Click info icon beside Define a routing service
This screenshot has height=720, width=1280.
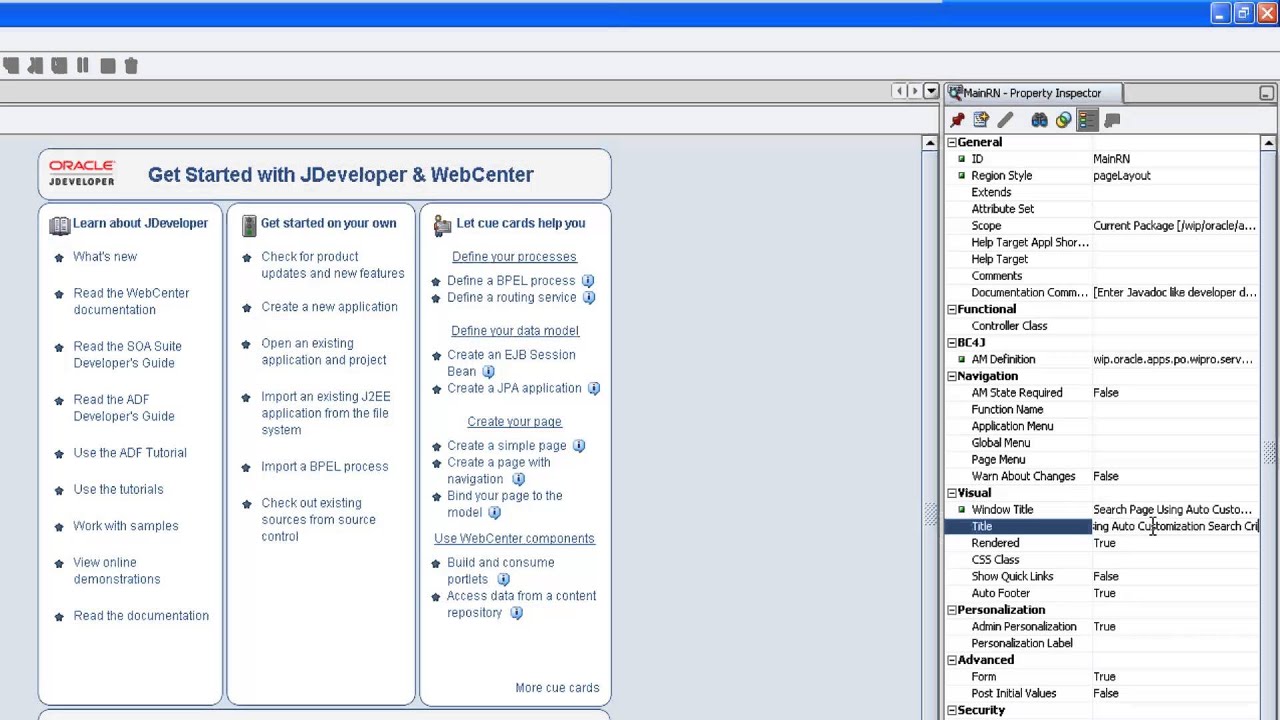(x=589, y=298)
